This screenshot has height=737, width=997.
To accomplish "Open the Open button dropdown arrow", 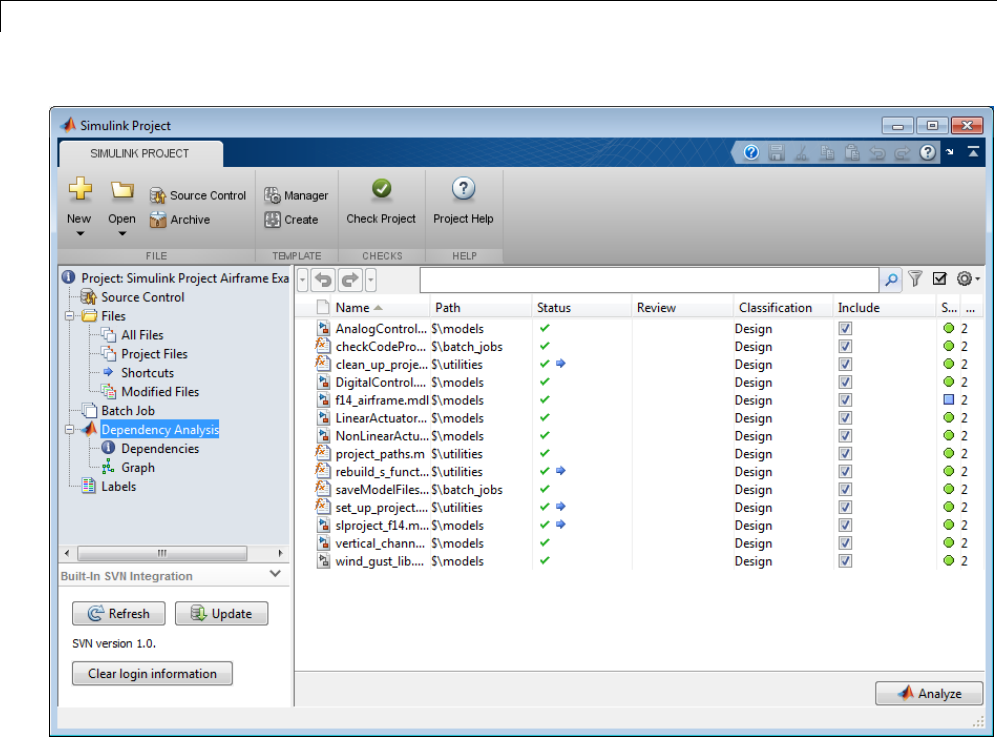I will pyautogui.click(x=122, y=234).
